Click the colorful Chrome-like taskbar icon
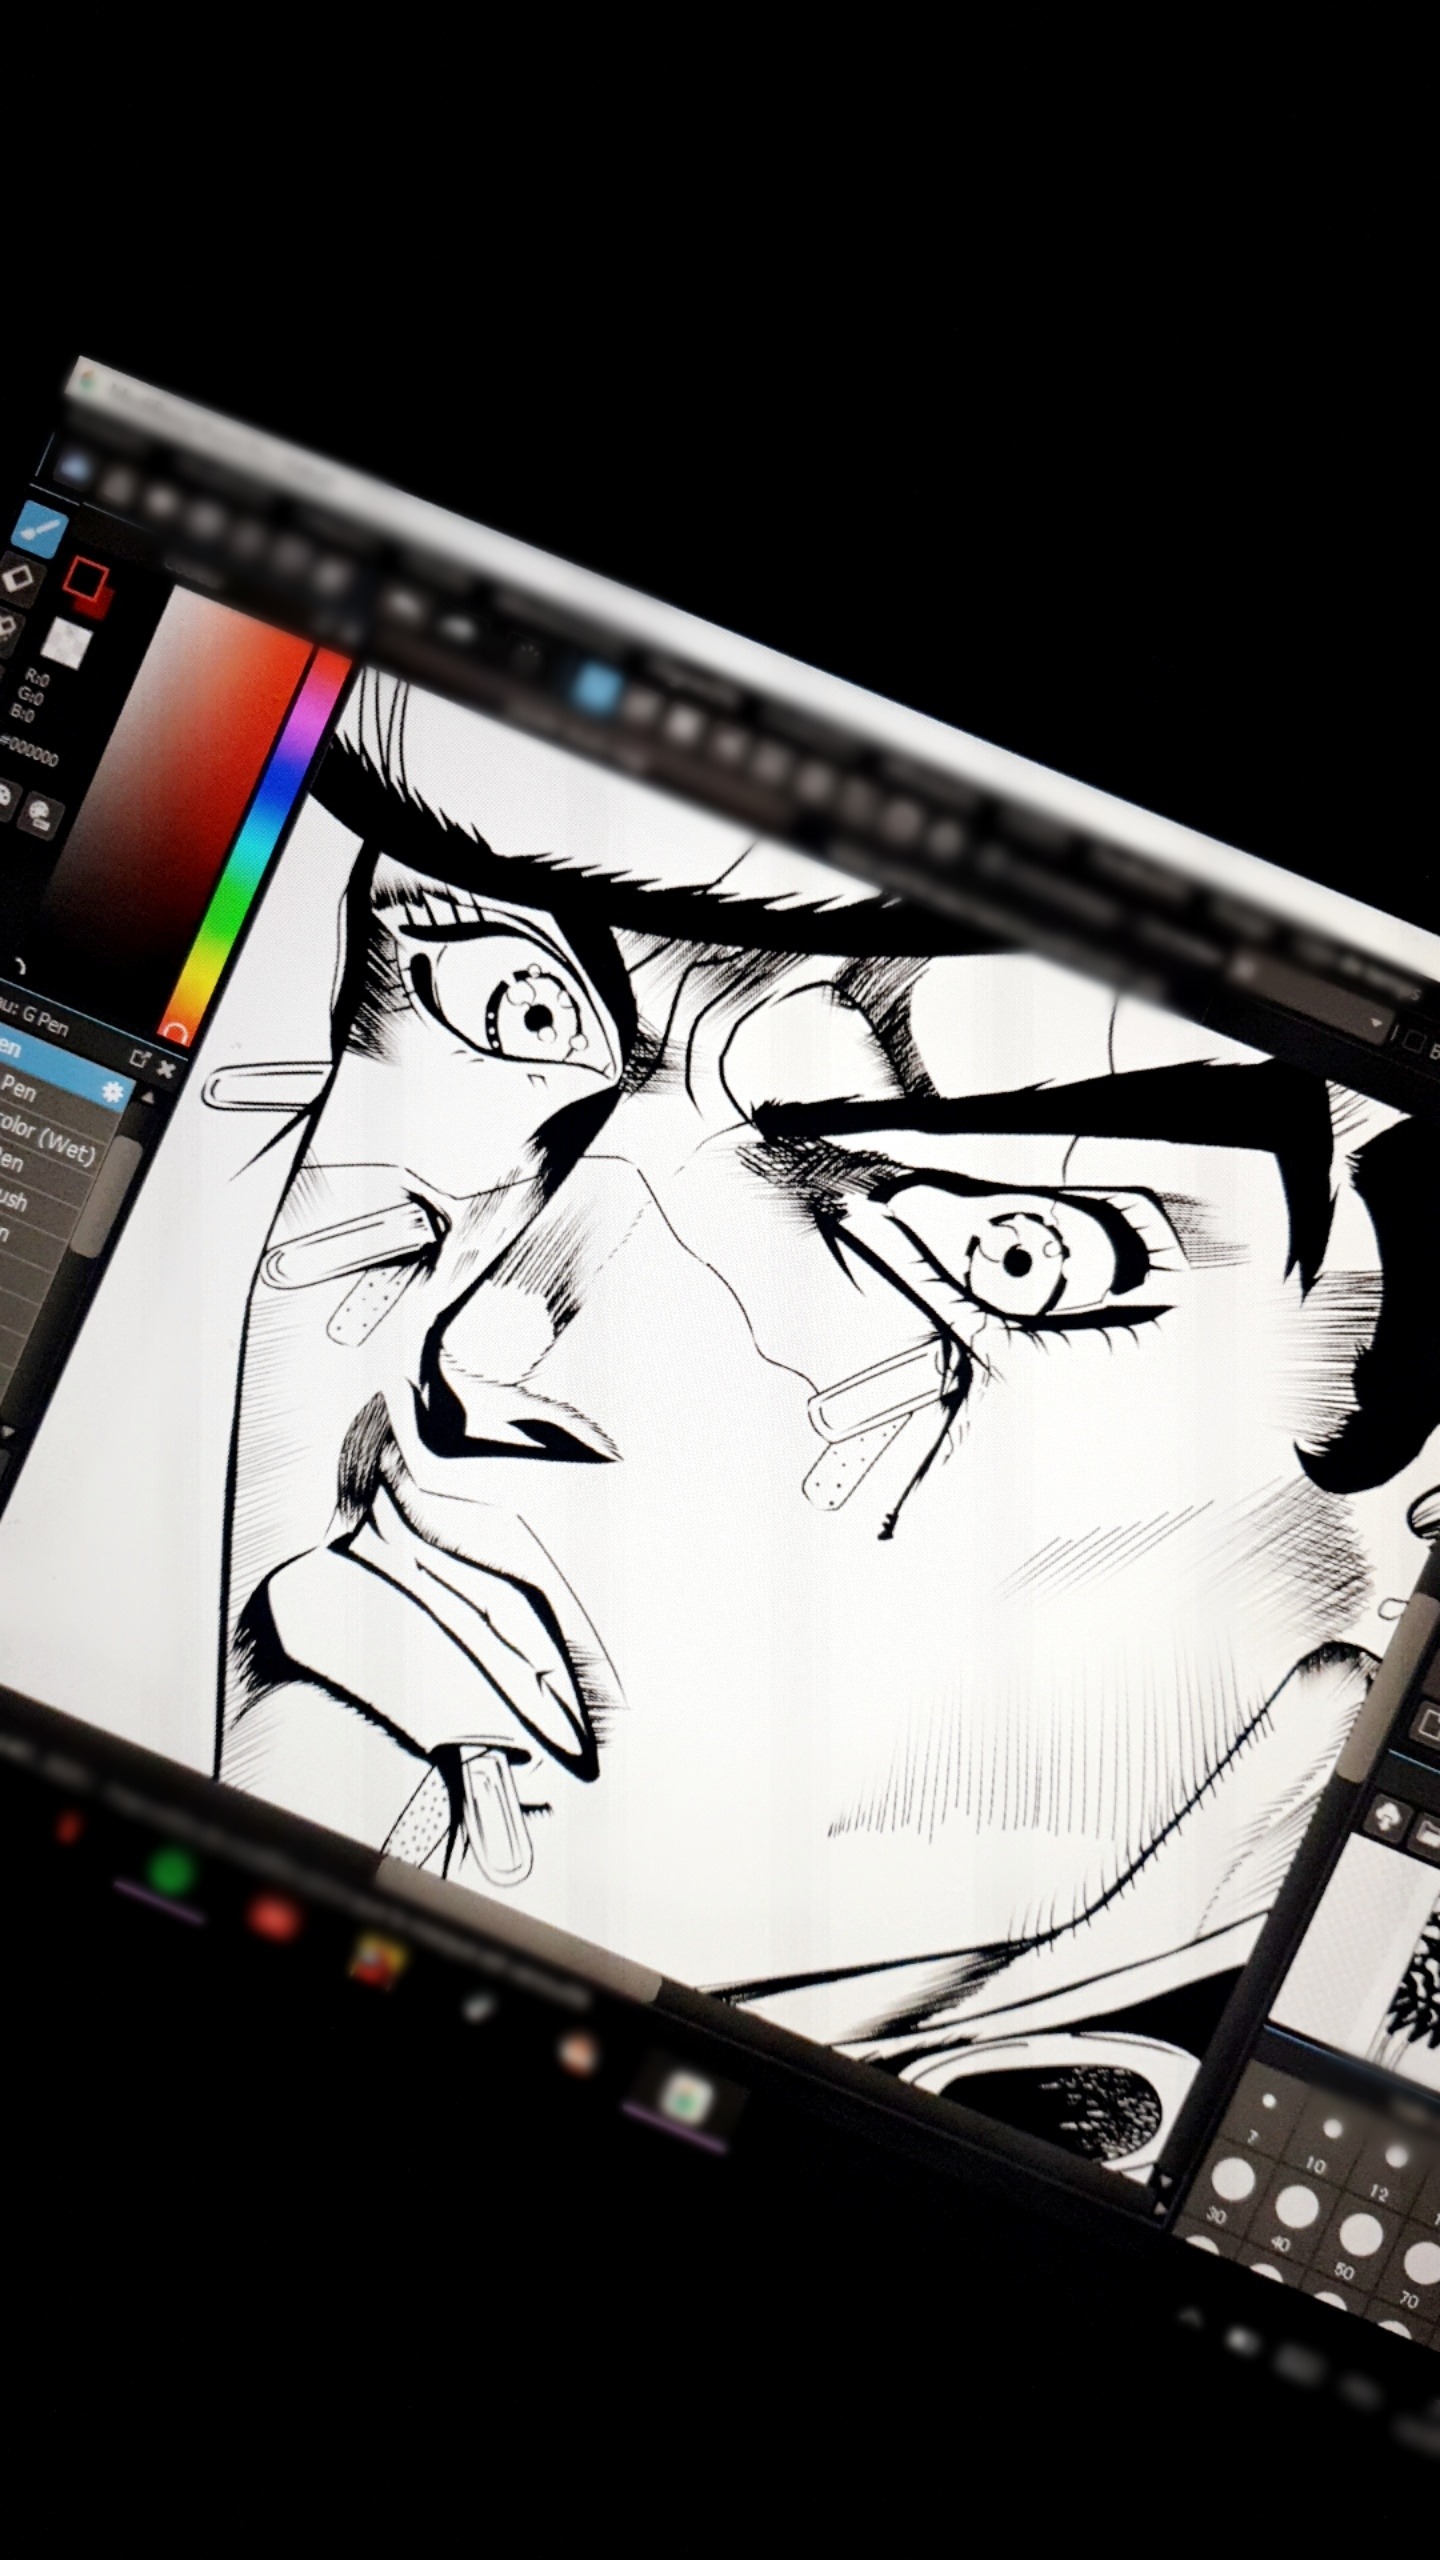 coord(378,1961)
